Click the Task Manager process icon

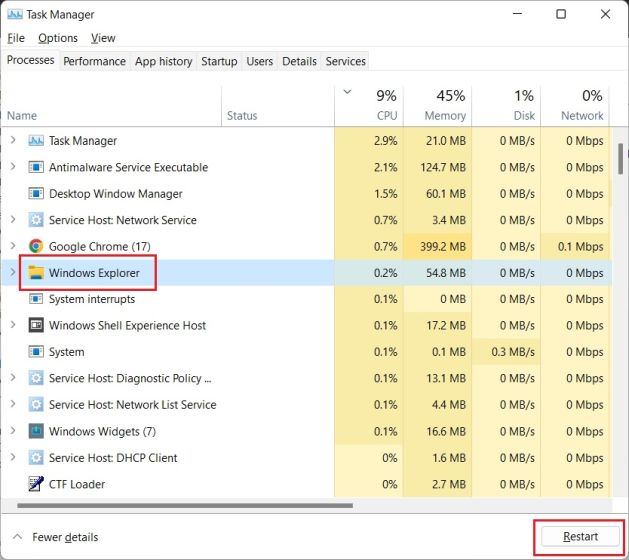36,141
